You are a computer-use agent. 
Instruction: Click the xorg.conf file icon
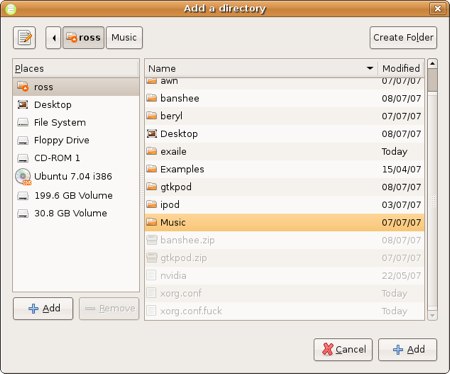151,293
